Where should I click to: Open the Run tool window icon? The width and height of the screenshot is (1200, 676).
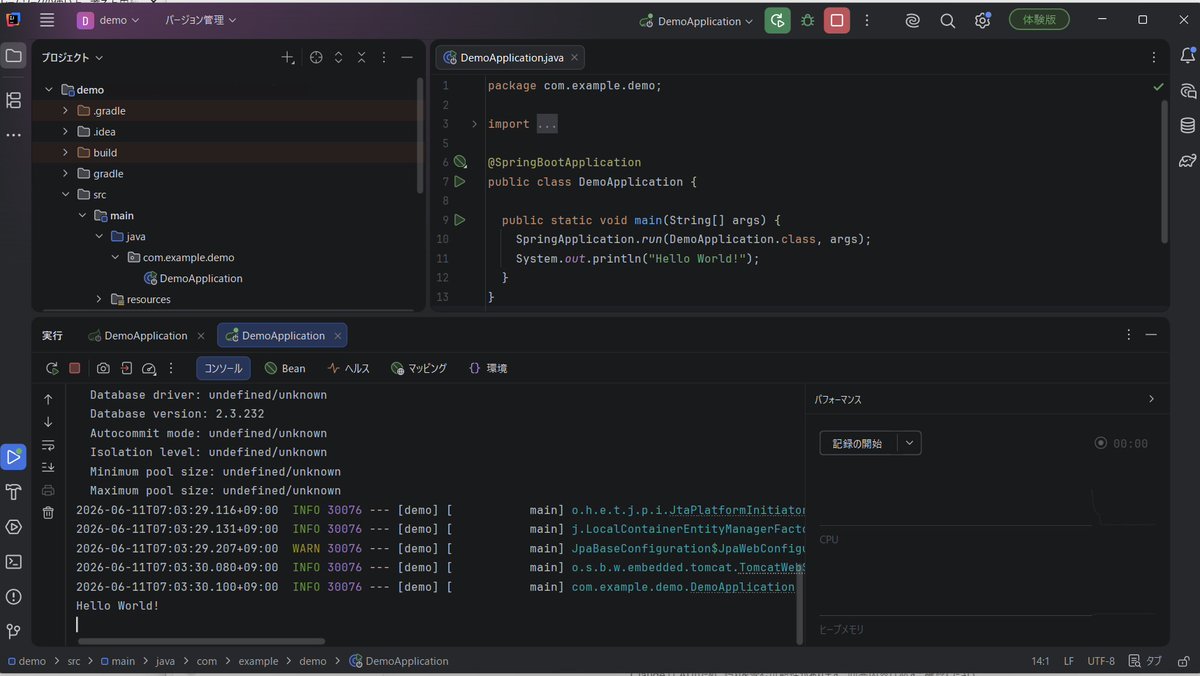pos(14,457)
